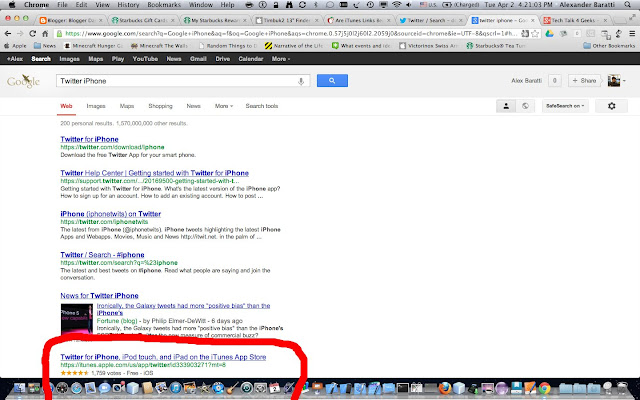Open the Minecraft Hunger Games bookmark
Viewport: 640px width, 400px height.
pyautogui.click(x=93, y=46)
